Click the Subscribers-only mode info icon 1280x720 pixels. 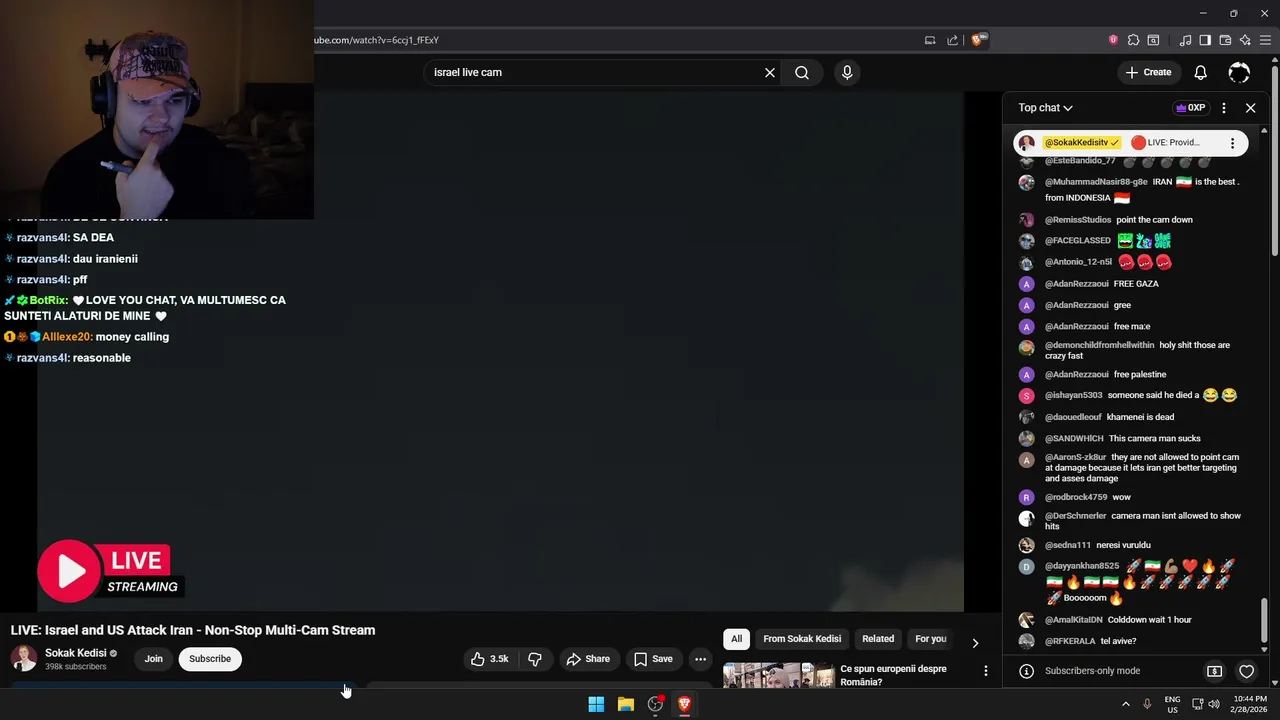pyautogui.click(x=1025, y=671)
